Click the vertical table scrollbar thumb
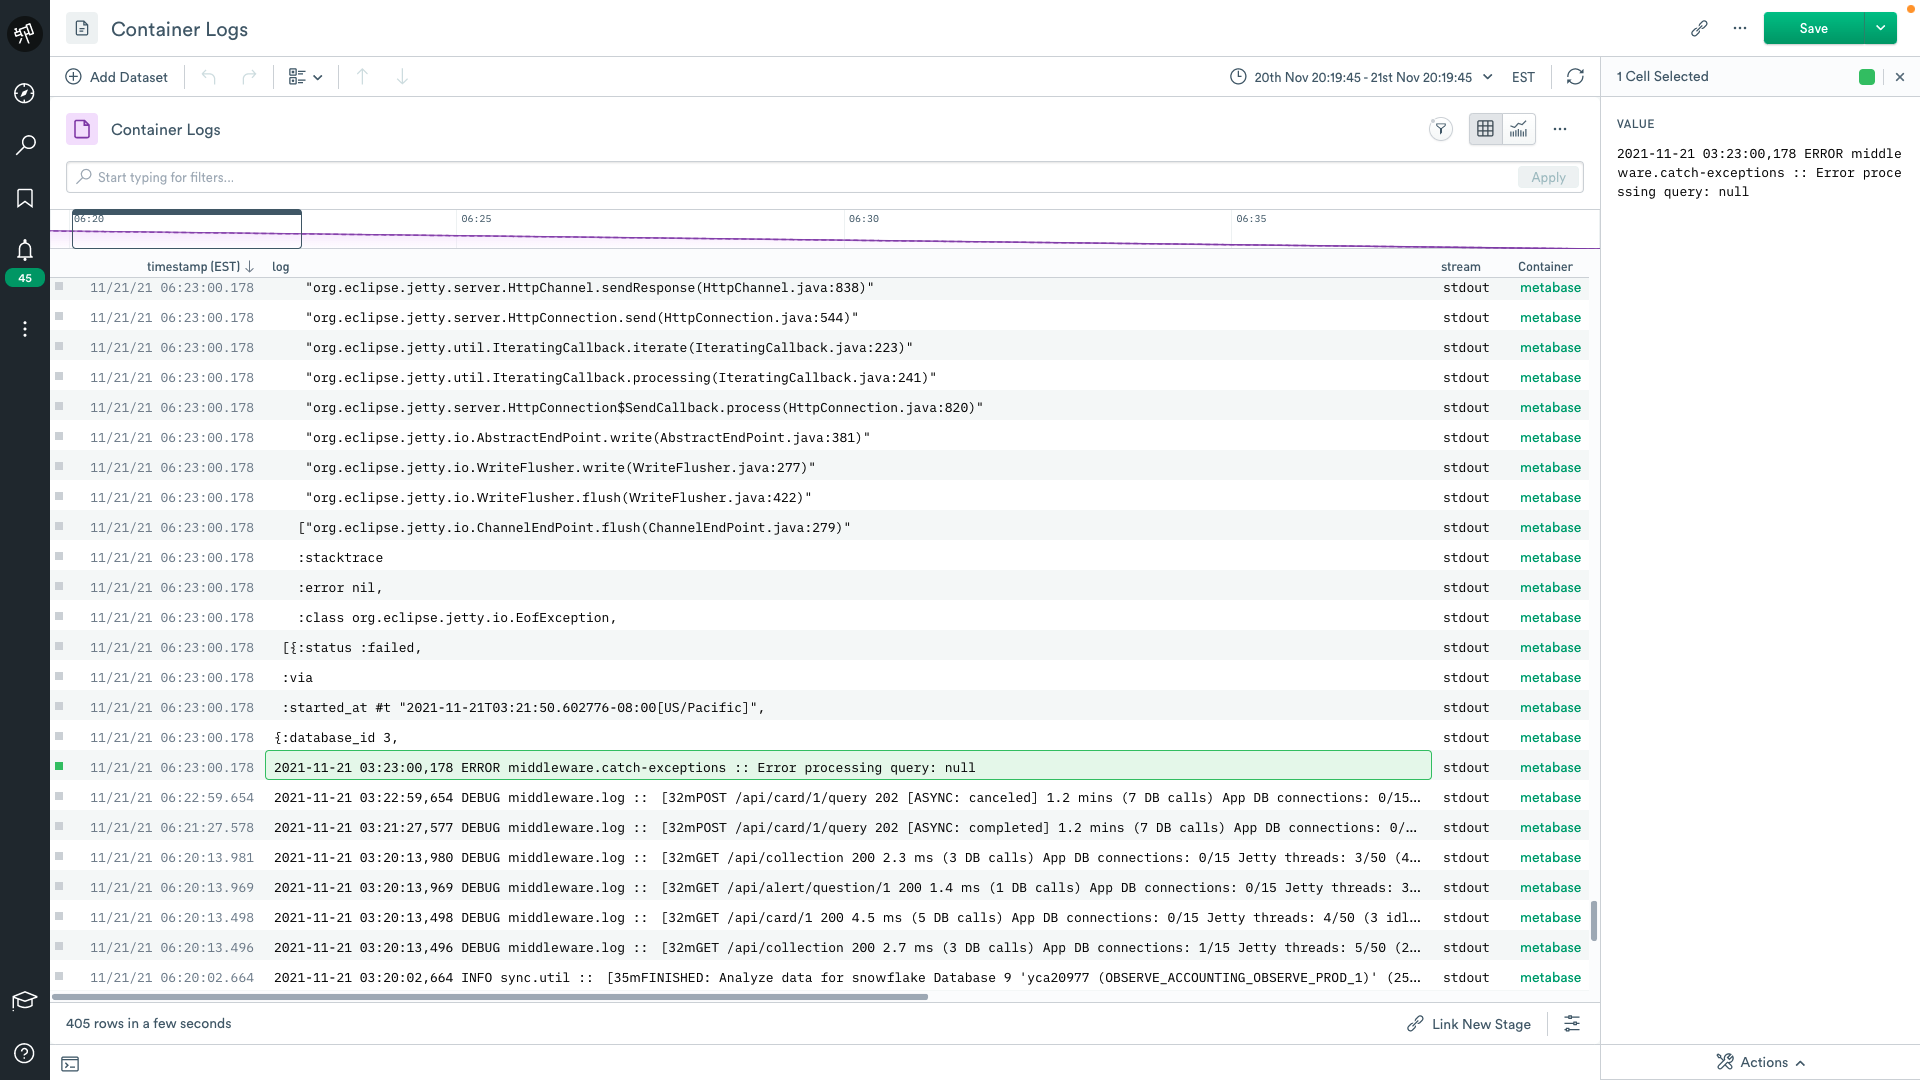 tap(1594, 921)
